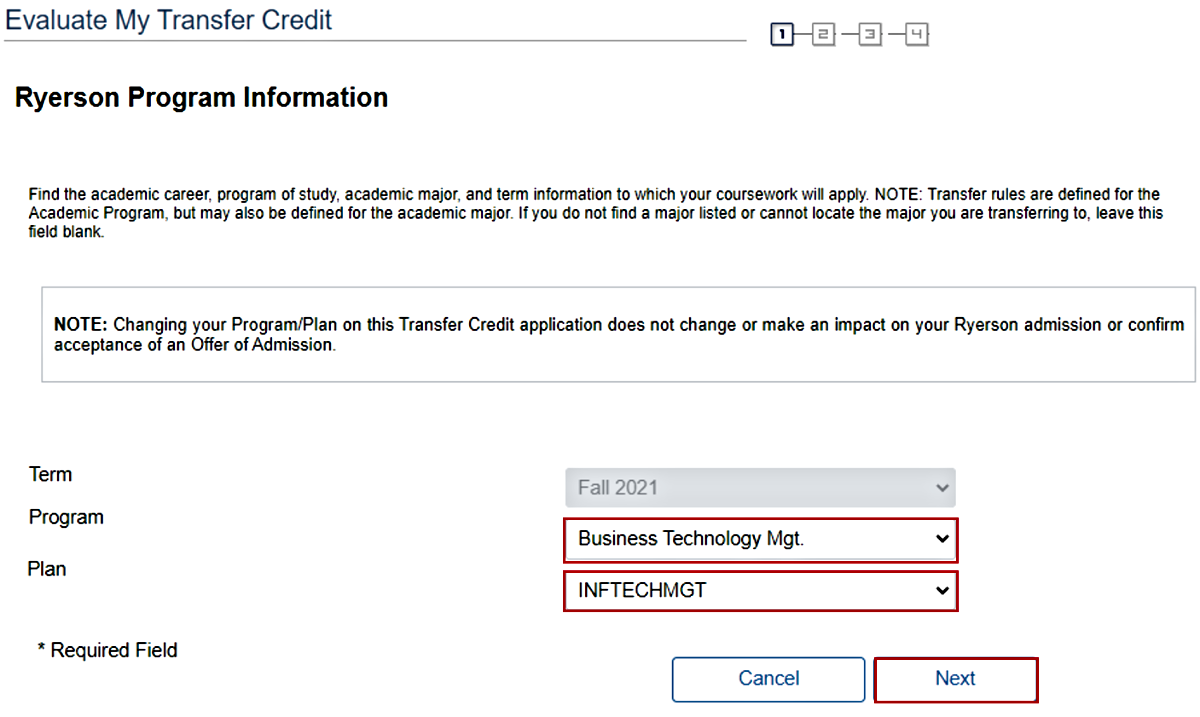Click the chevron arrow on the Term field
1200x717 pixels.
941,488
